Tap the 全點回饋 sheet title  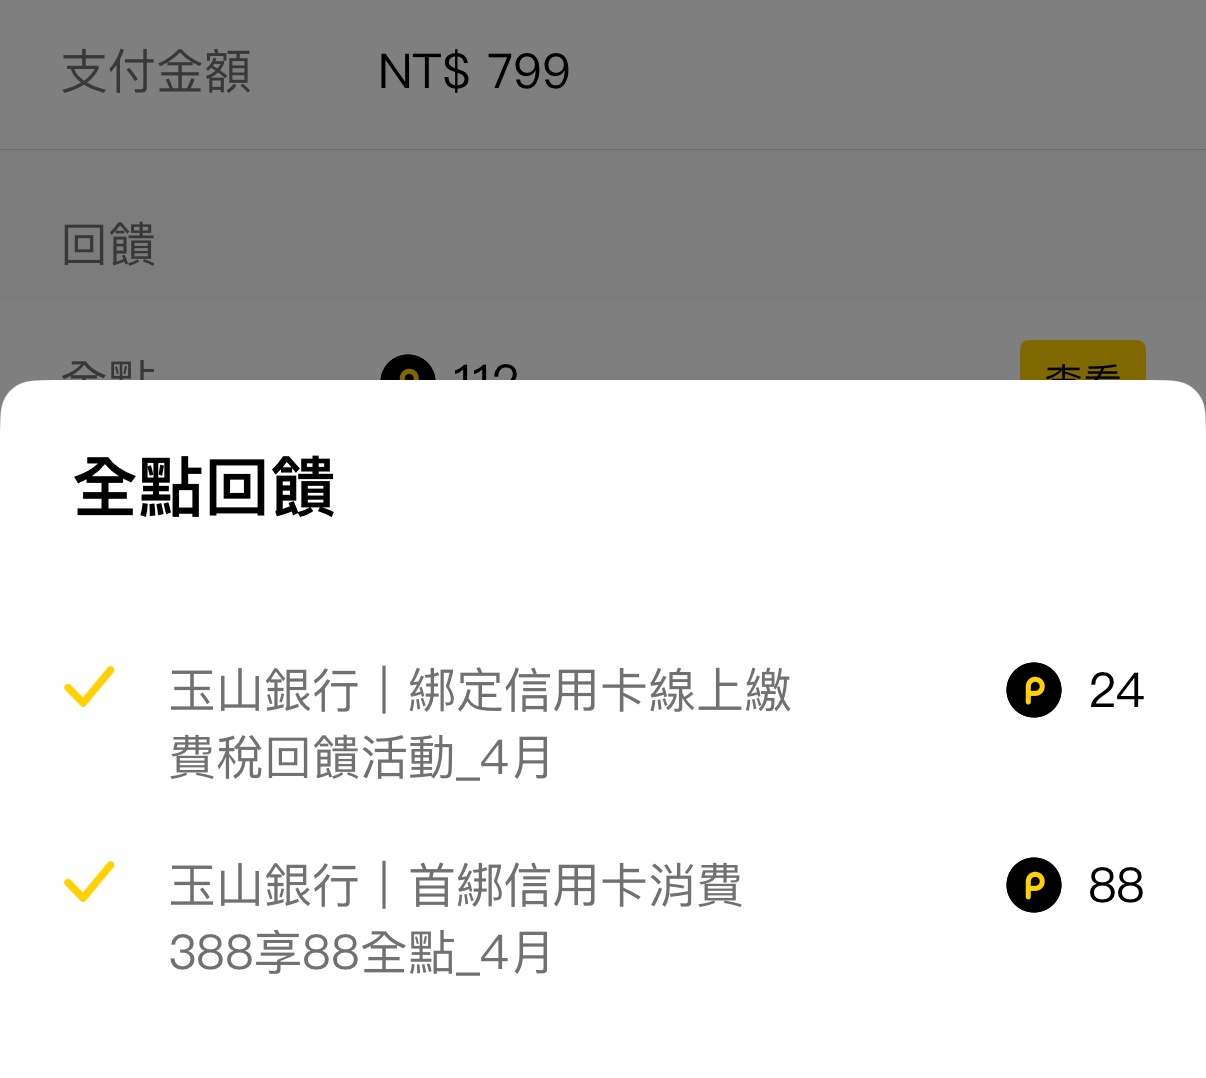point(204,487)
